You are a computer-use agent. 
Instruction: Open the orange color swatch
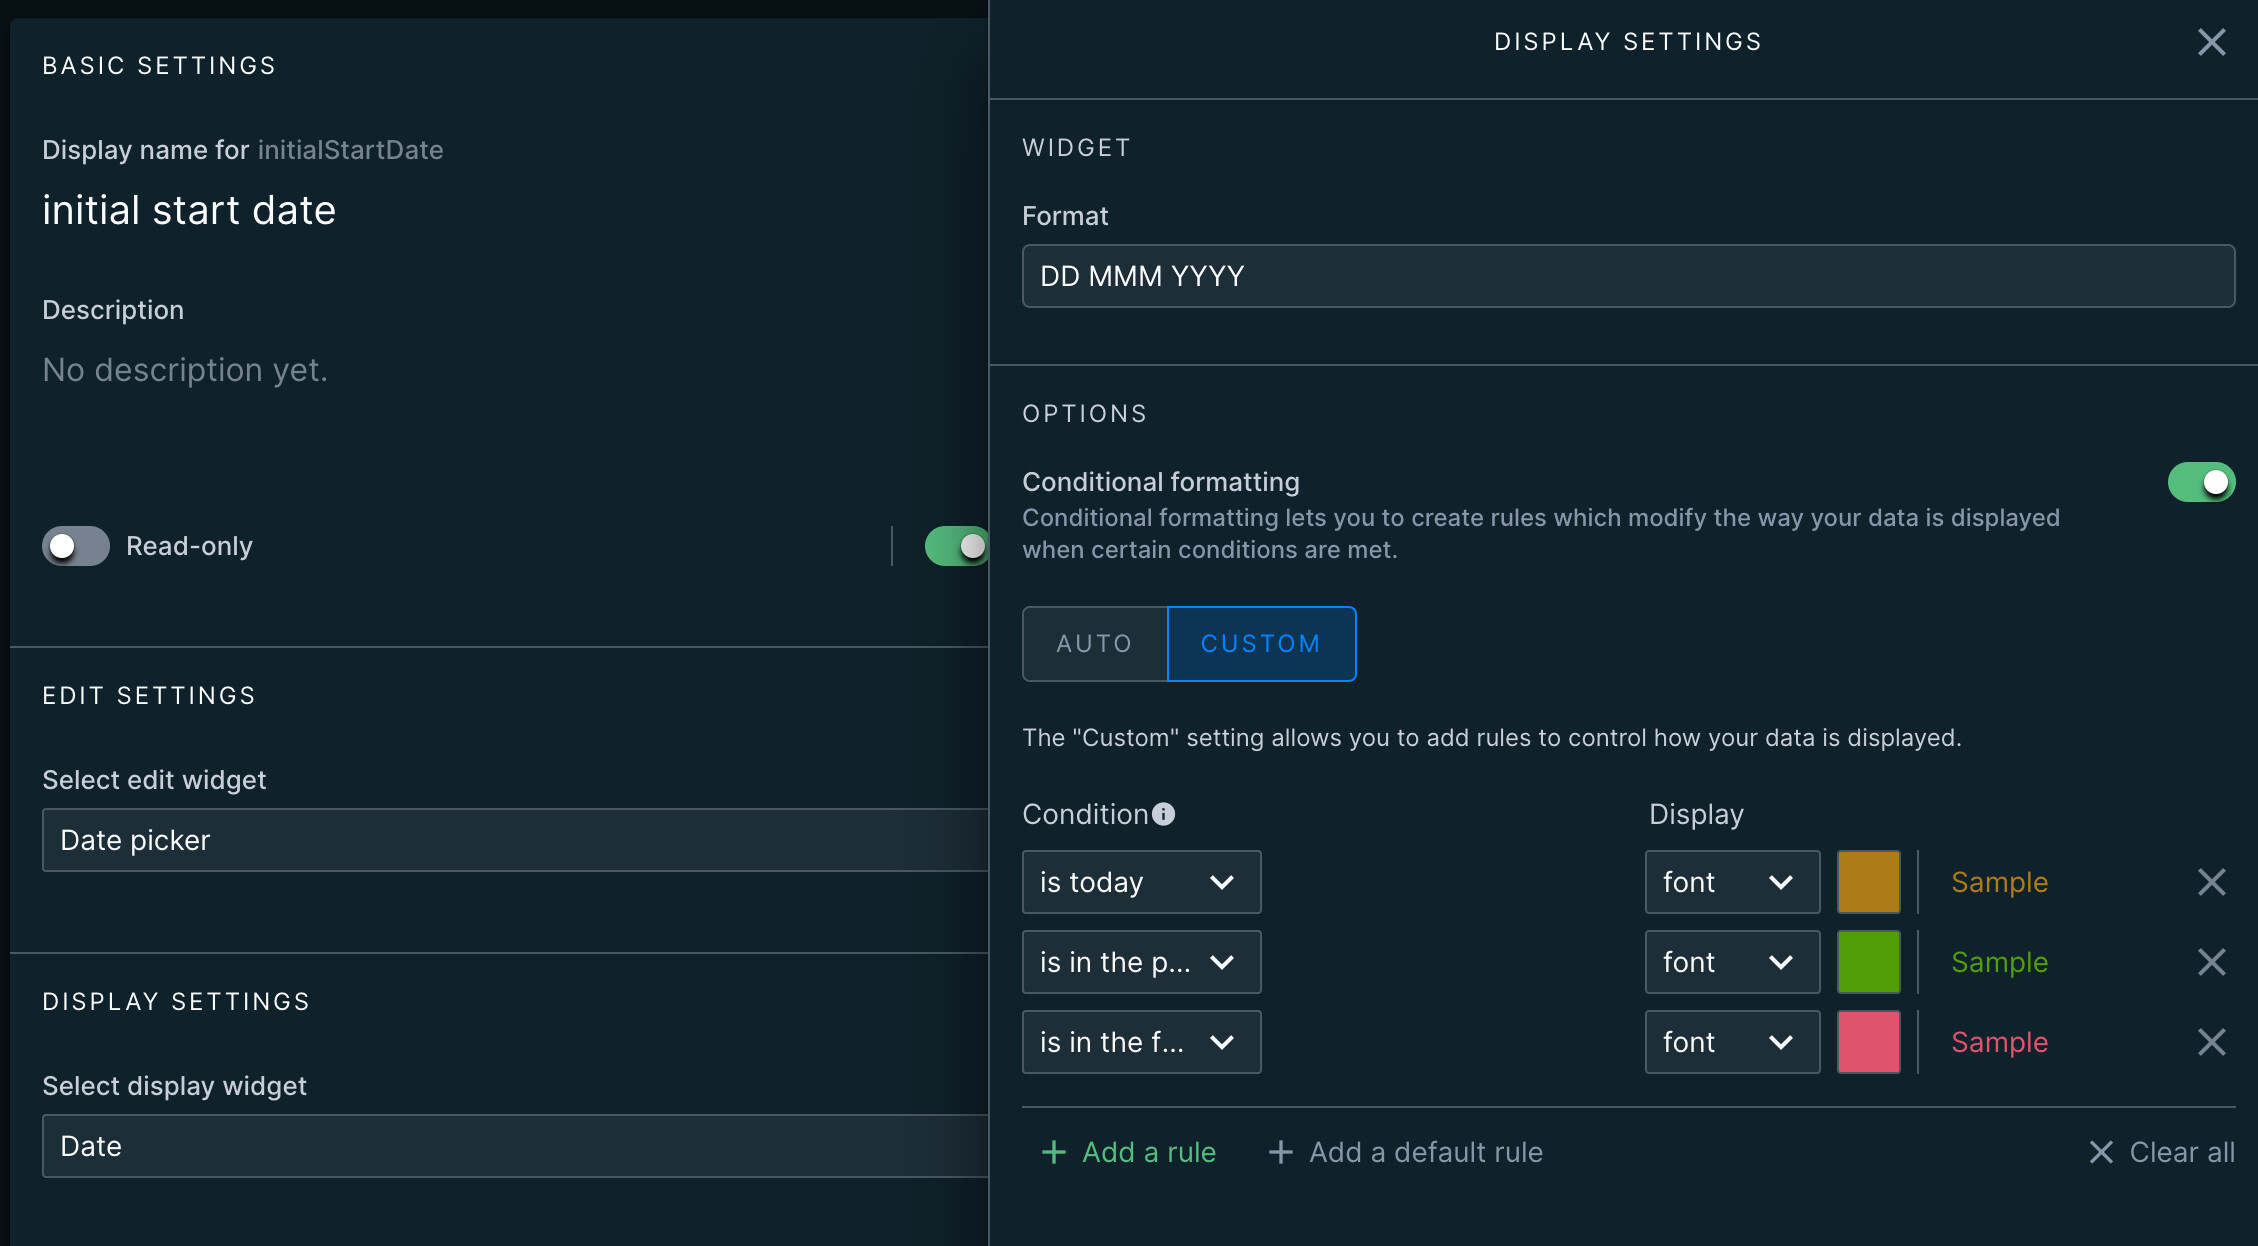coord(1868,882)
